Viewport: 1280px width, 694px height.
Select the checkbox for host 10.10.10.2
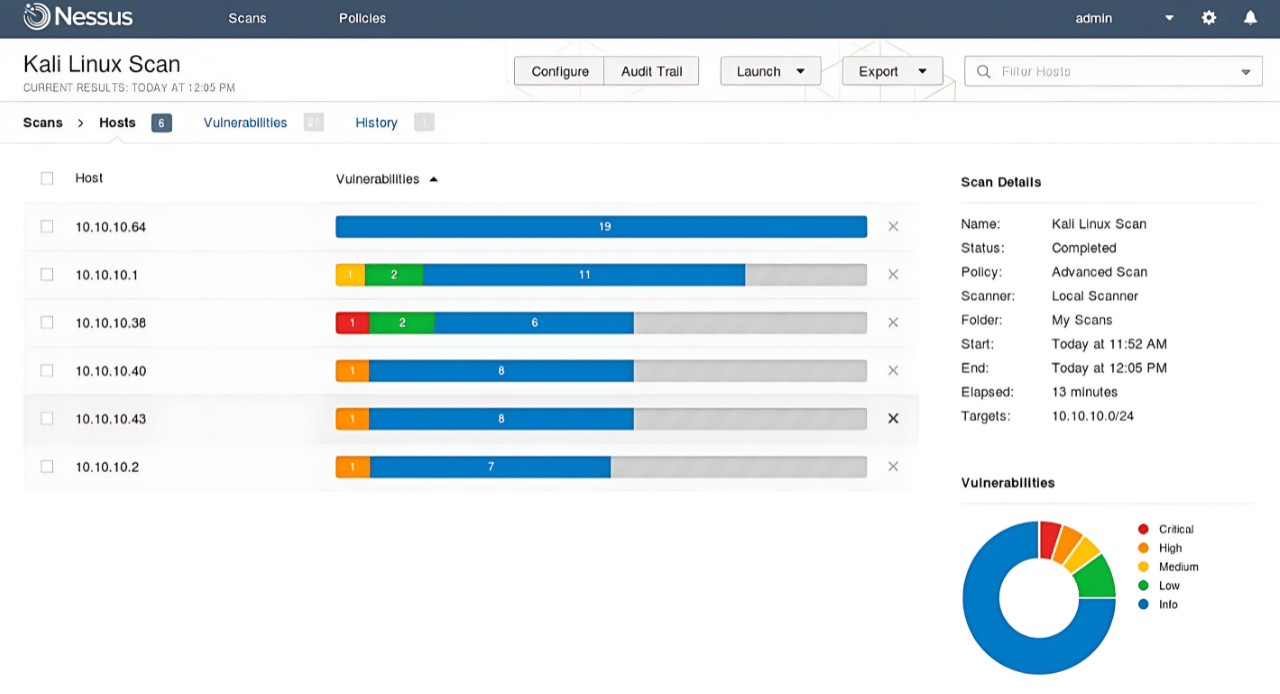pos(47,467)
